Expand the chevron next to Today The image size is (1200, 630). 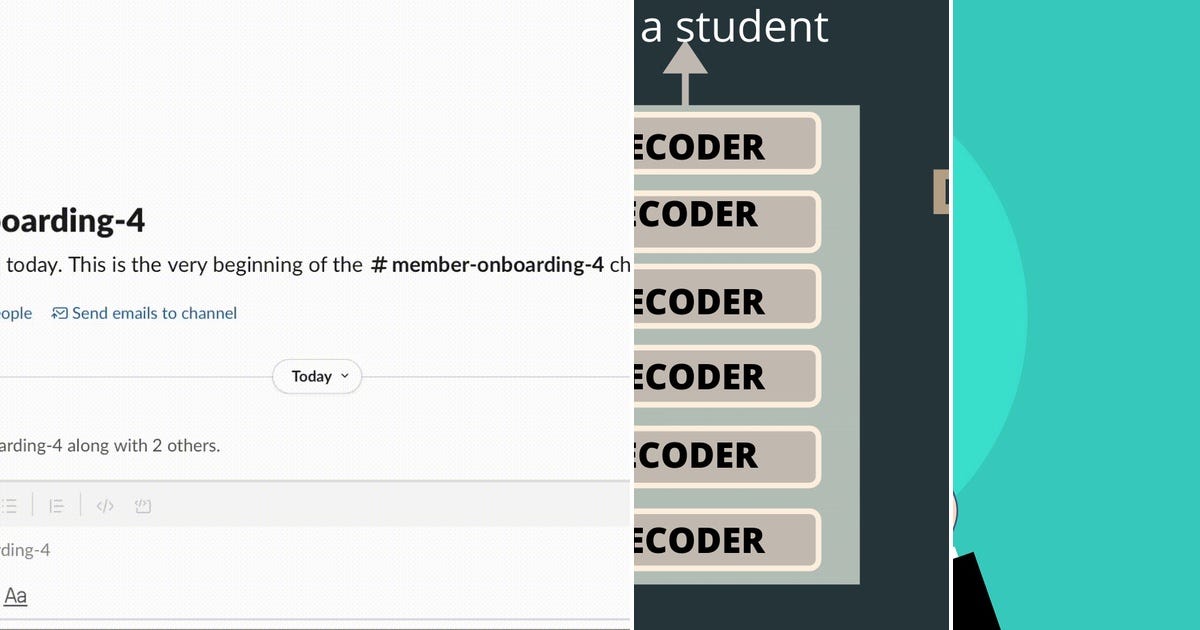click(x=345, y=376)
